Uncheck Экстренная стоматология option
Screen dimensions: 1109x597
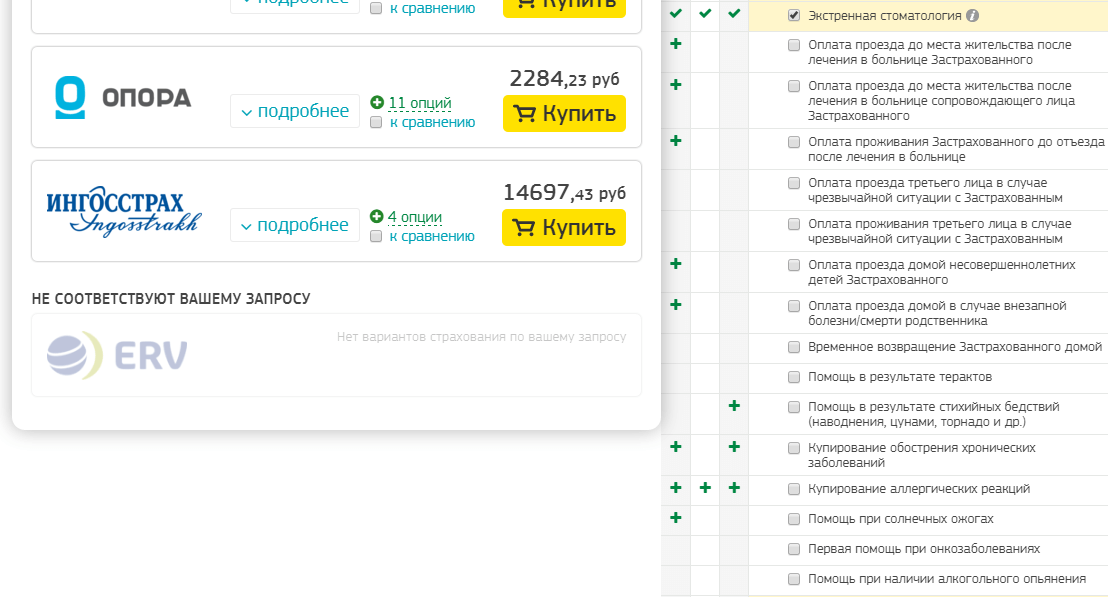point(794,16)
